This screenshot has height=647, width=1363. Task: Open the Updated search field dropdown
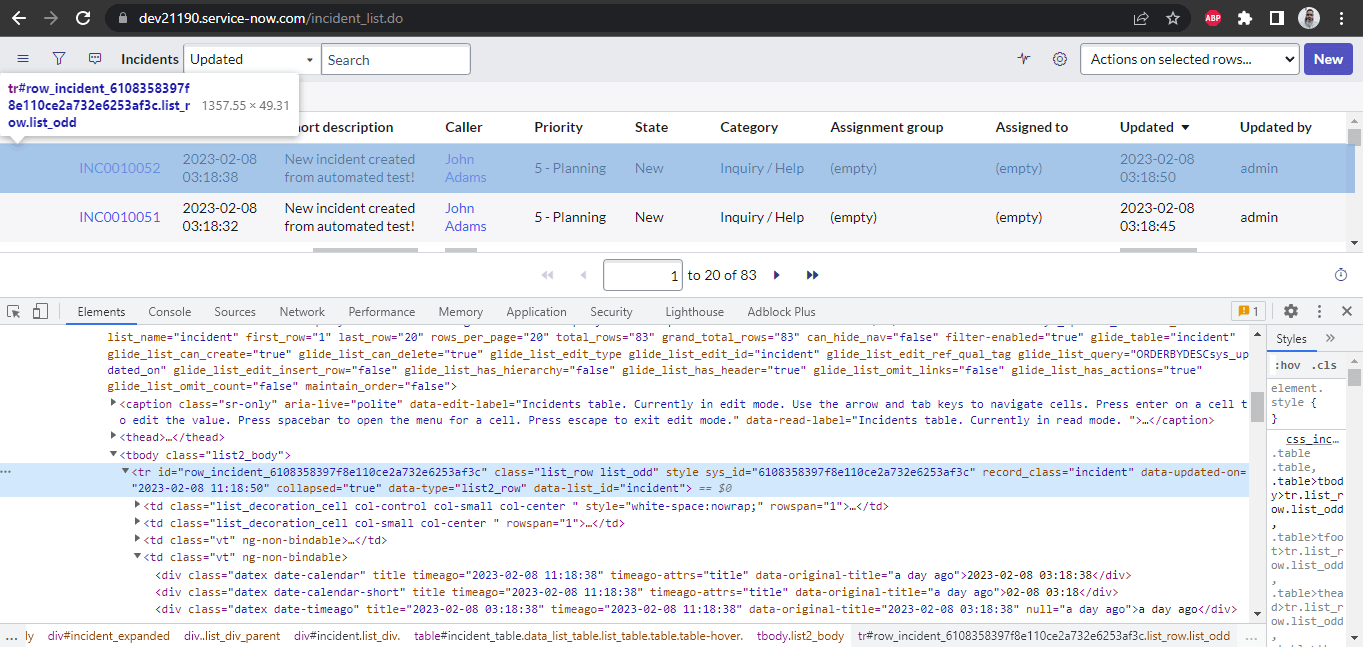252,59
